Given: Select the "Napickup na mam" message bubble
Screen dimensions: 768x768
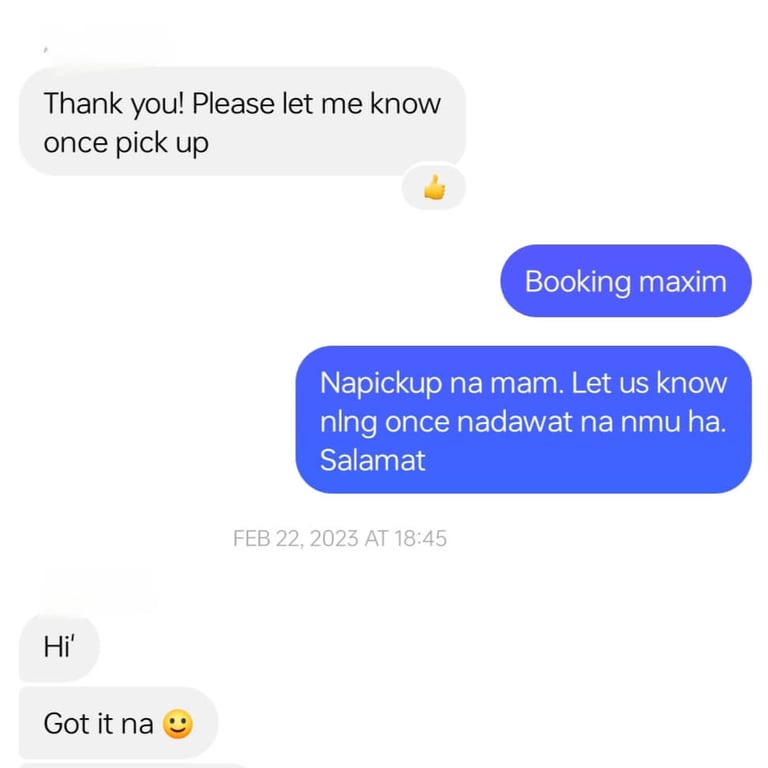Looking at the screenshot, I should tap(523, 419).
